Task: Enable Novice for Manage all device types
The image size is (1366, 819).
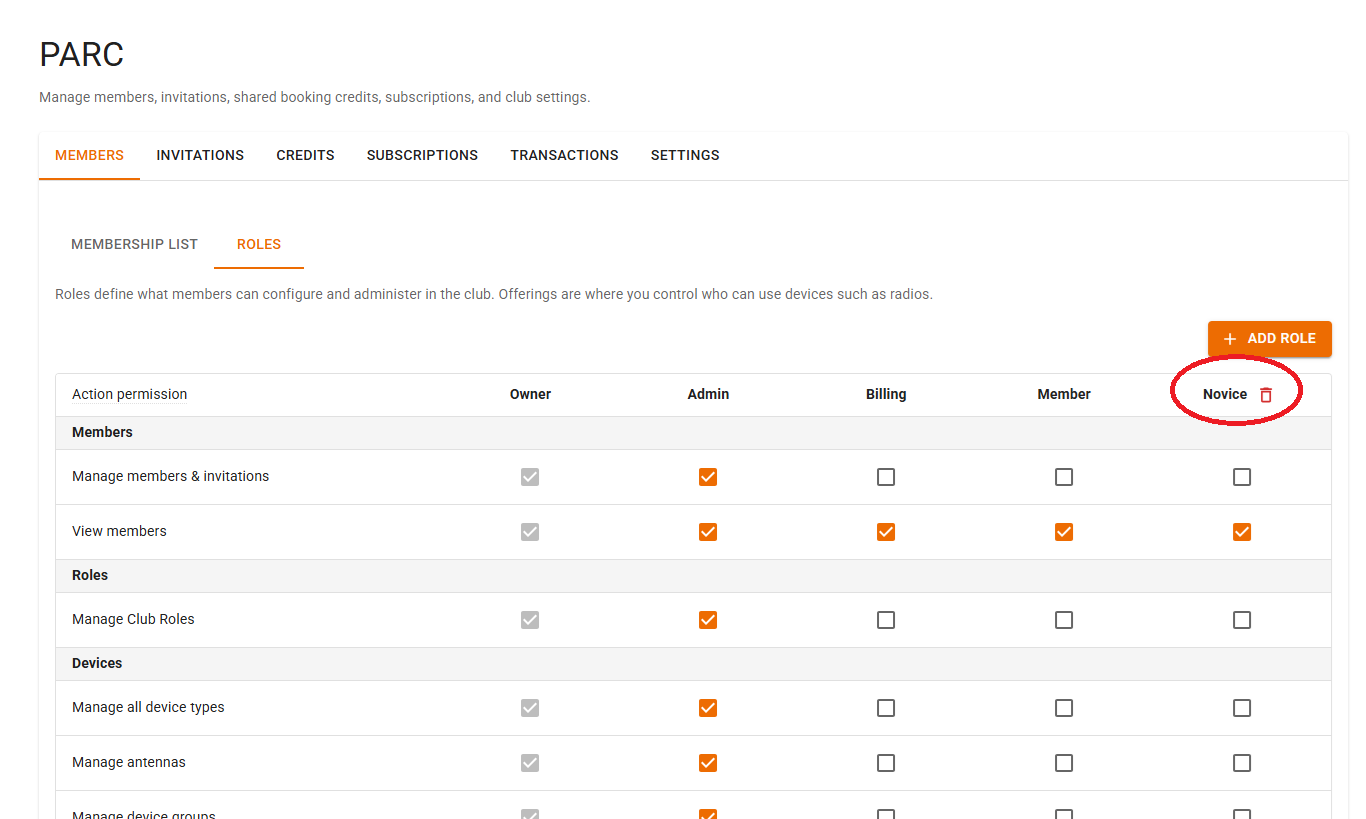Action: pyautogui.click(x=1242, y=708)
